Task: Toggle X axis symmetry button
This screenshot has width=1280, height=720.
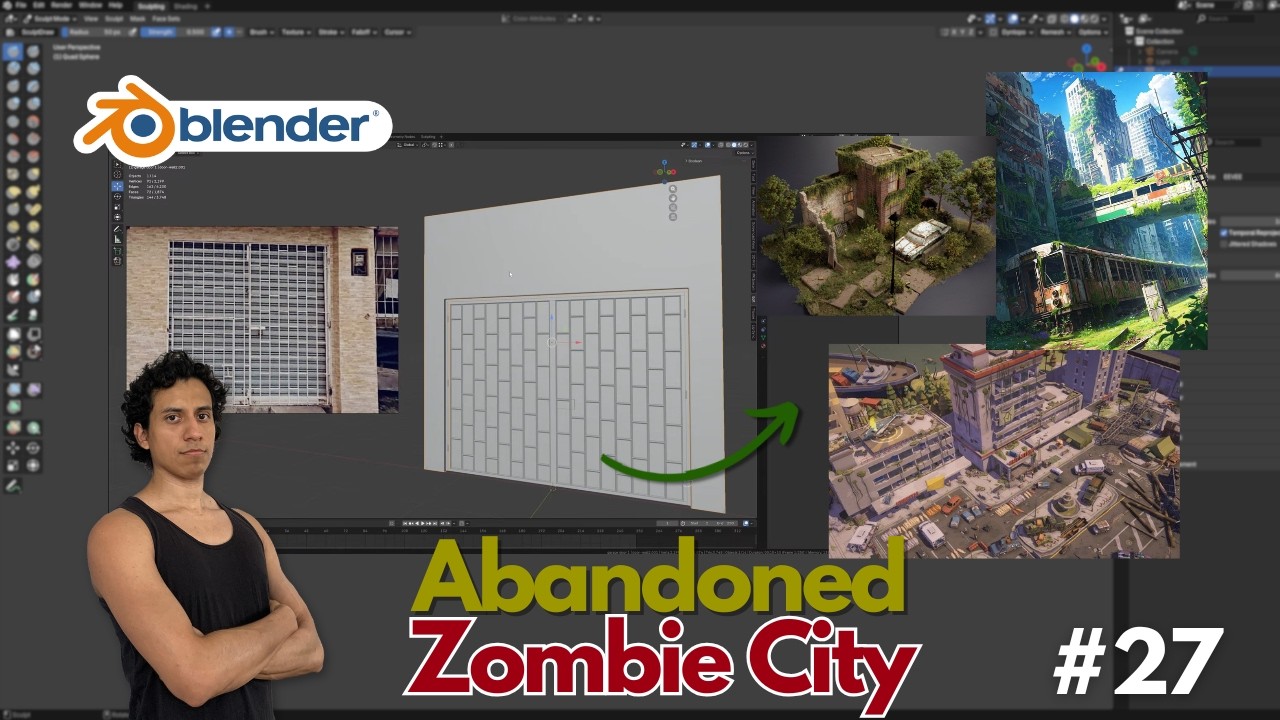Action: click(x=954, y=32)
